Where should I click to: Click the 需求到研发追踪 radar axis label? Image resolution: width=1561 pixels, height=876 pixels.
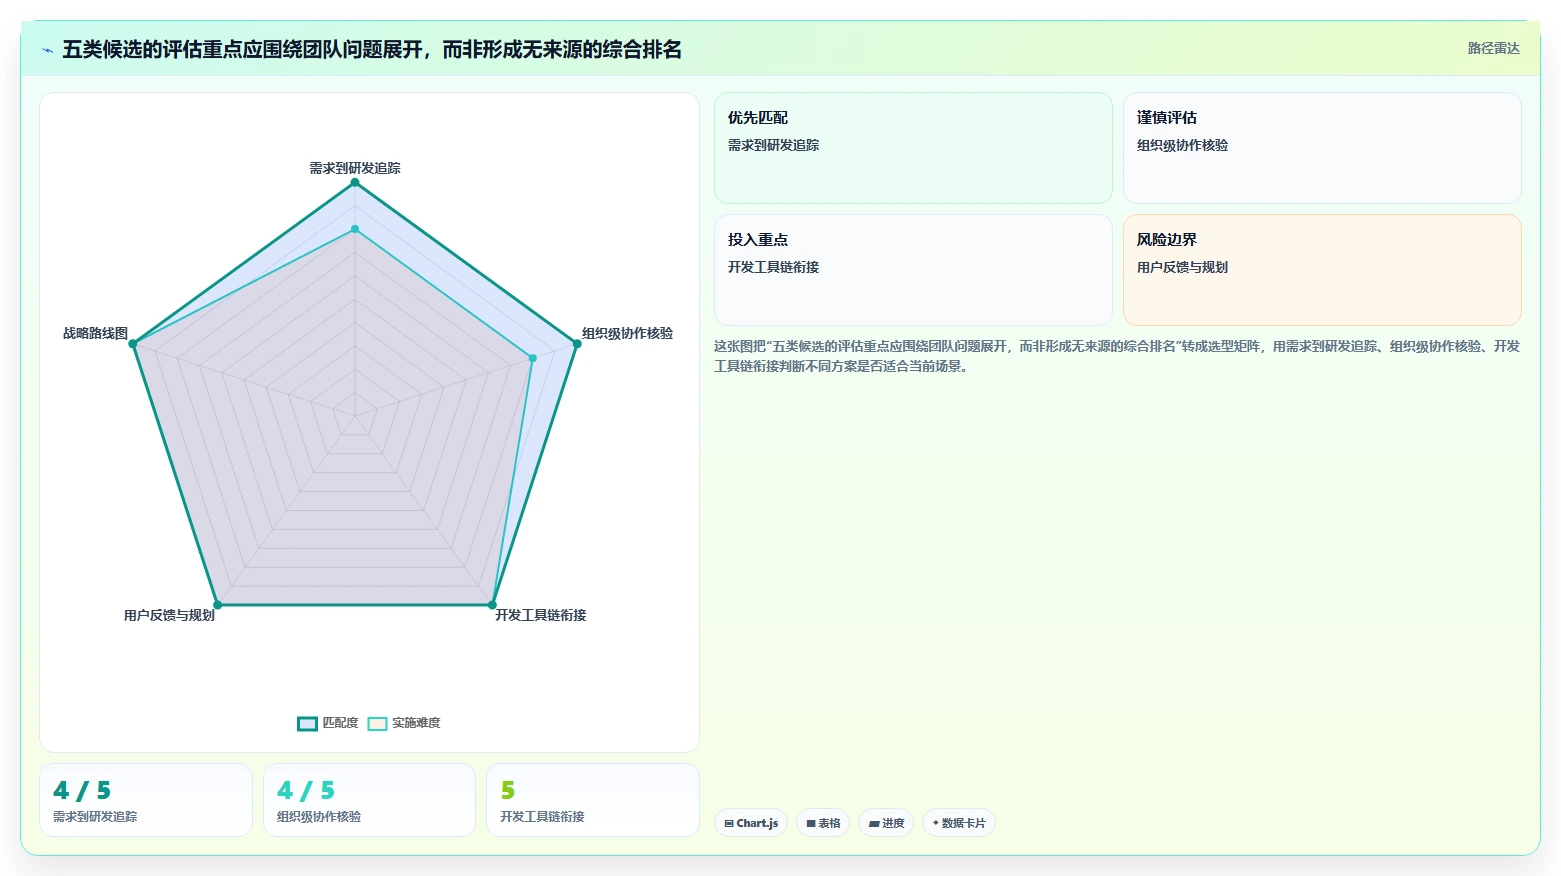pyautogui.click(x=354, y=168)
